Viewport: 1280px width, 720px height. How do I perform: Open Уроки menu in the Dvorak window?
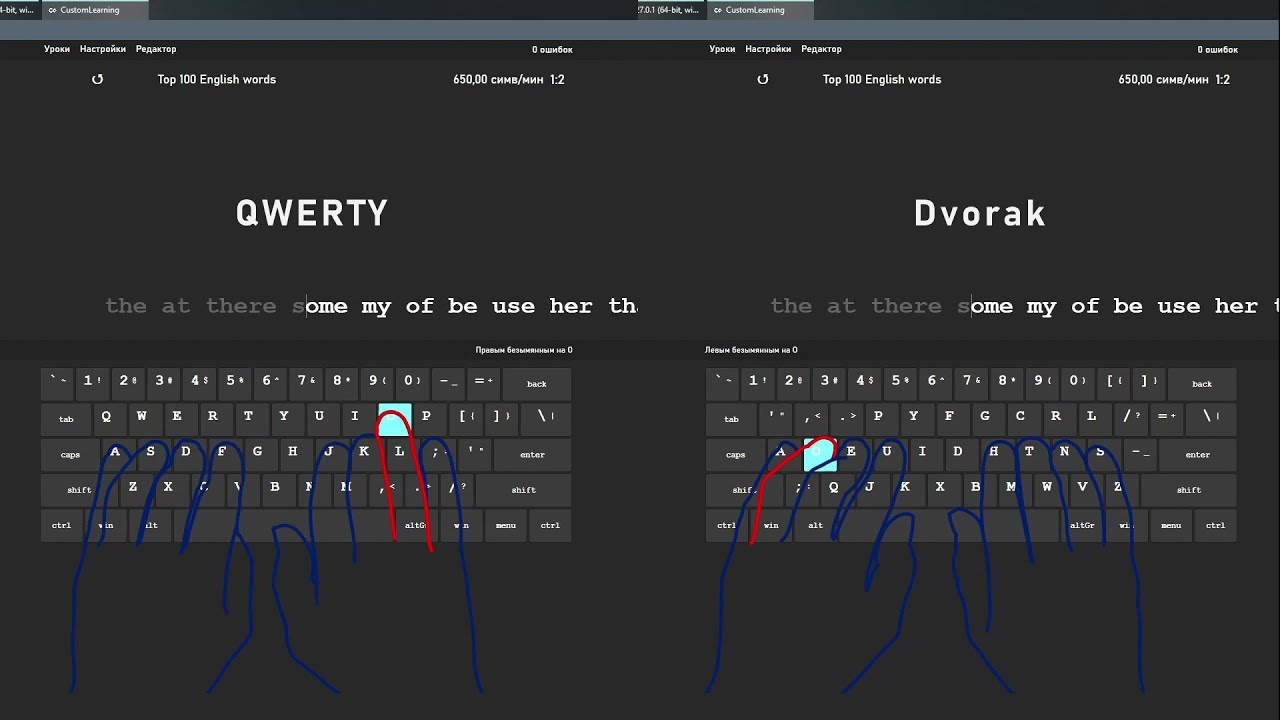pyautogui.click(x=722, y=49)
